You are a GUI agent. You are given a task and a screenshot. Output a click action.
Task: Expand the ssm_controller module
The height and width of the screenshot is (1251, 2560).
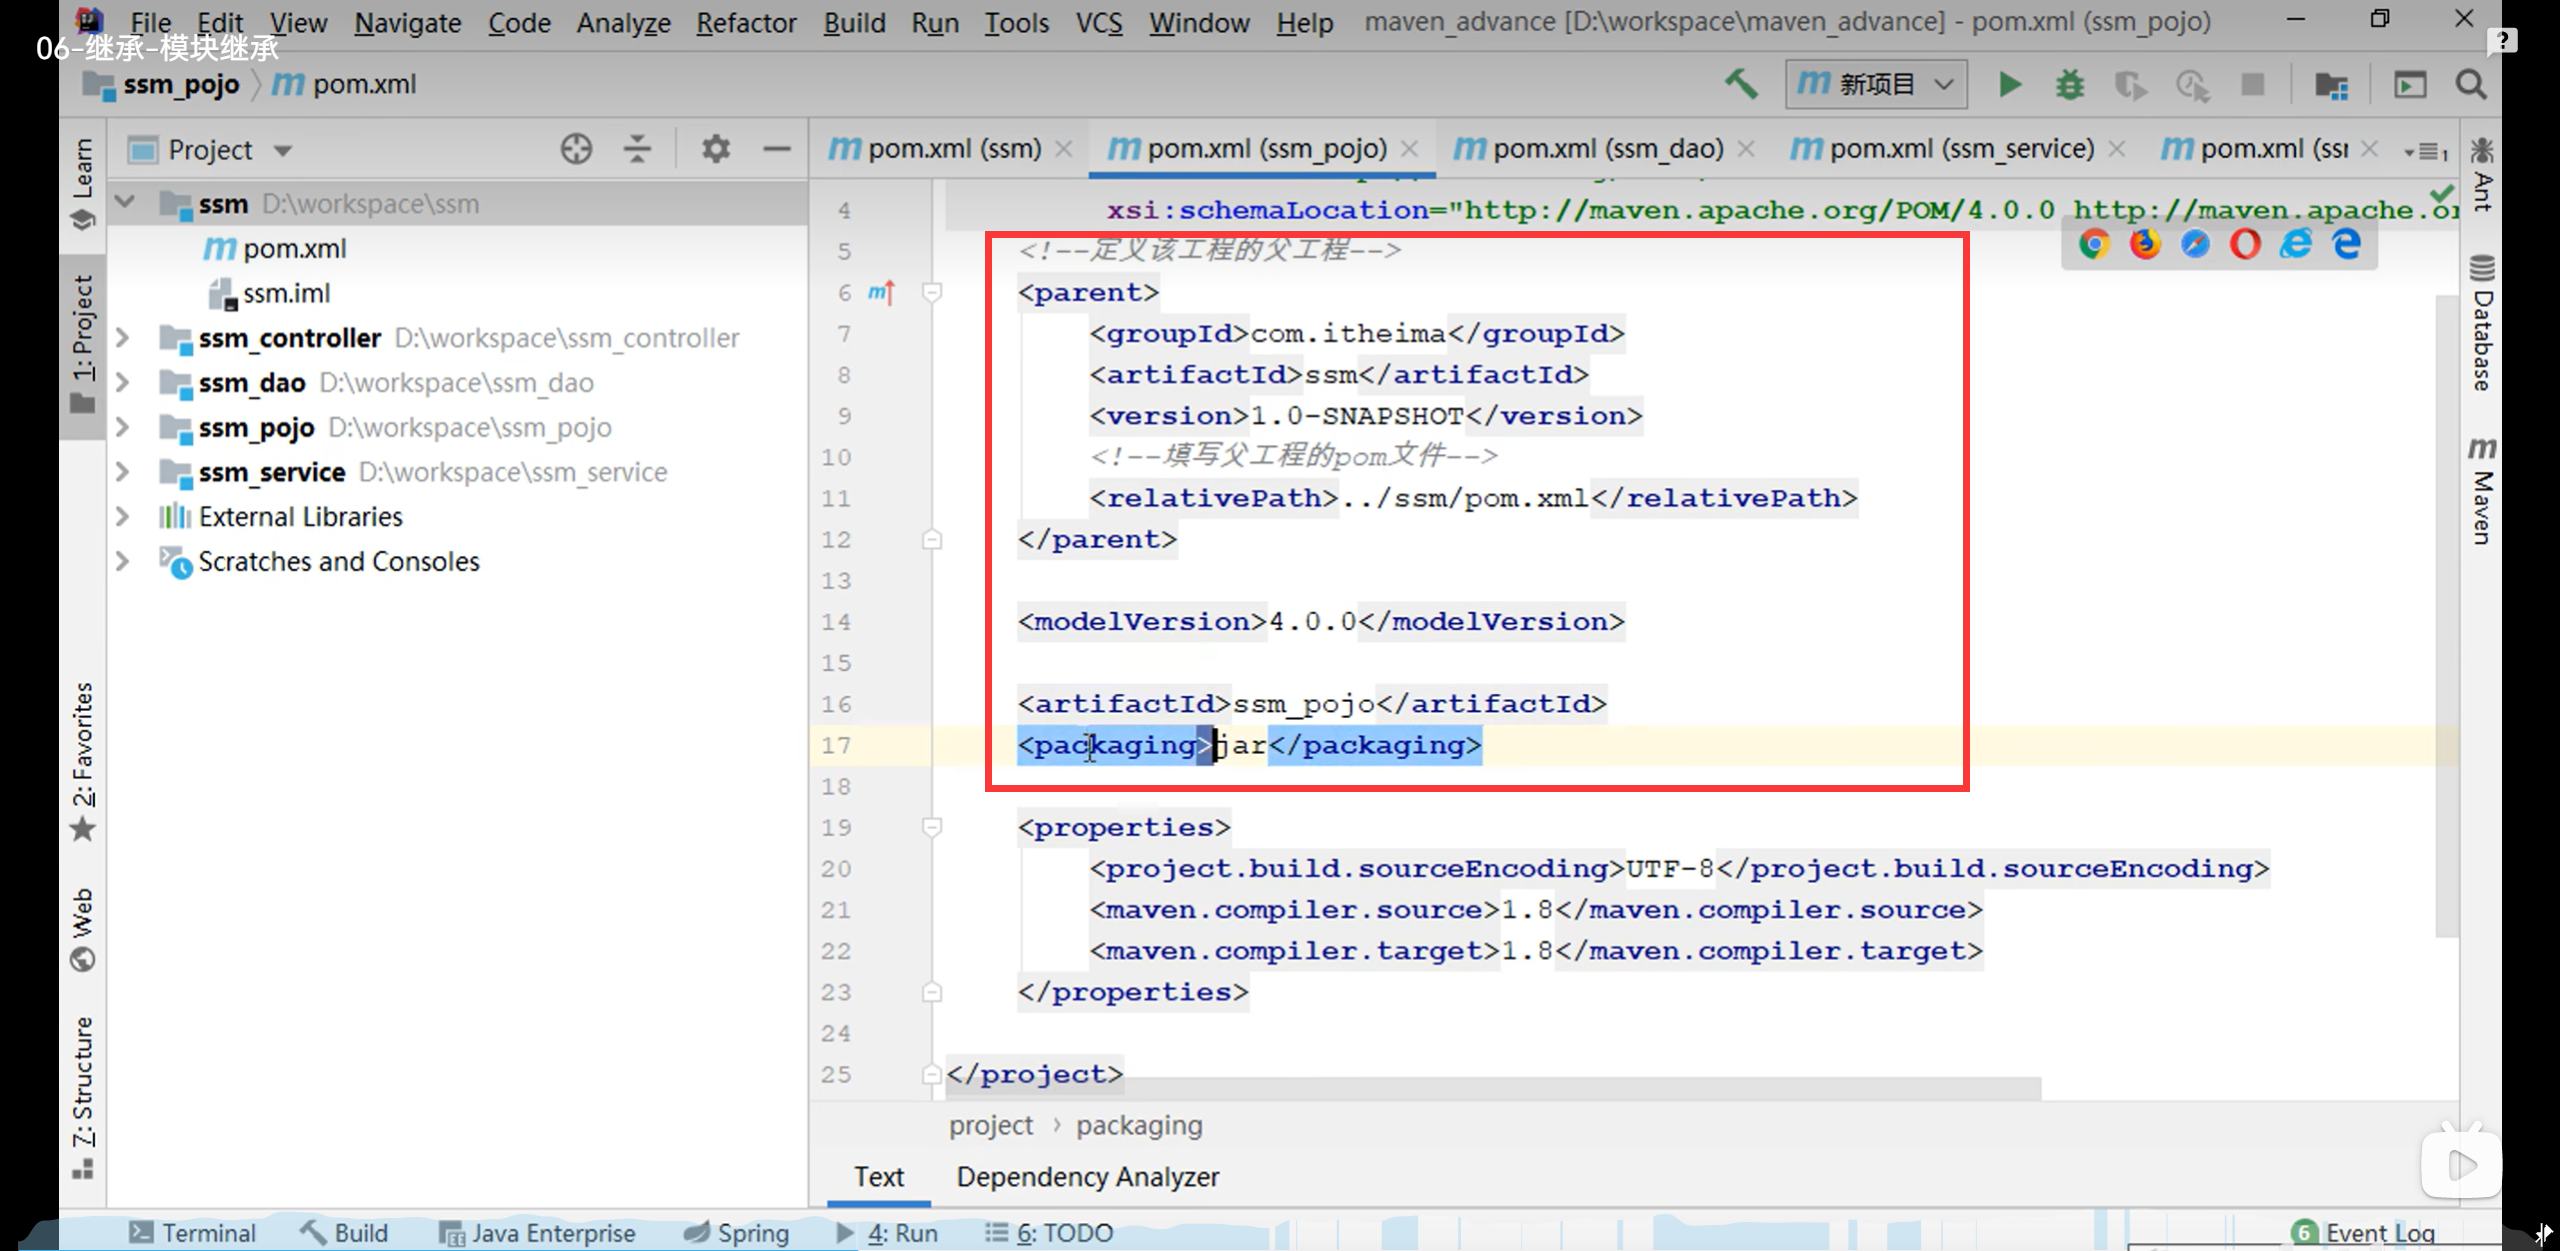pyautogui.click(x=123, y=338)
